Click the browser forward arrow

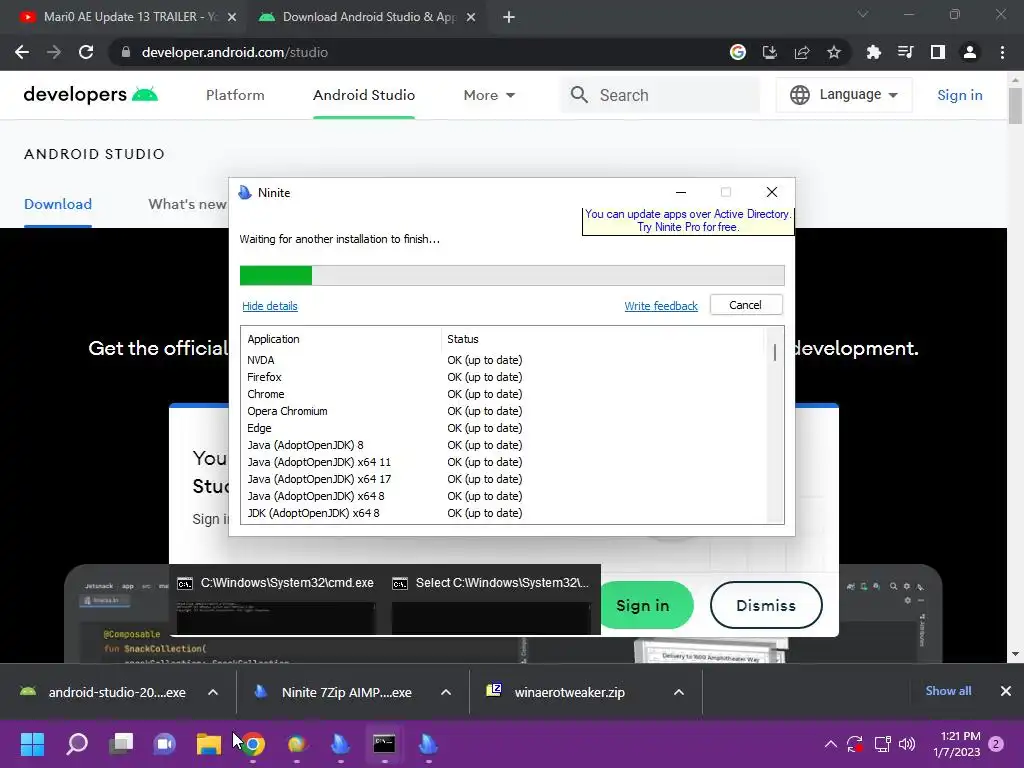point(54,52)
